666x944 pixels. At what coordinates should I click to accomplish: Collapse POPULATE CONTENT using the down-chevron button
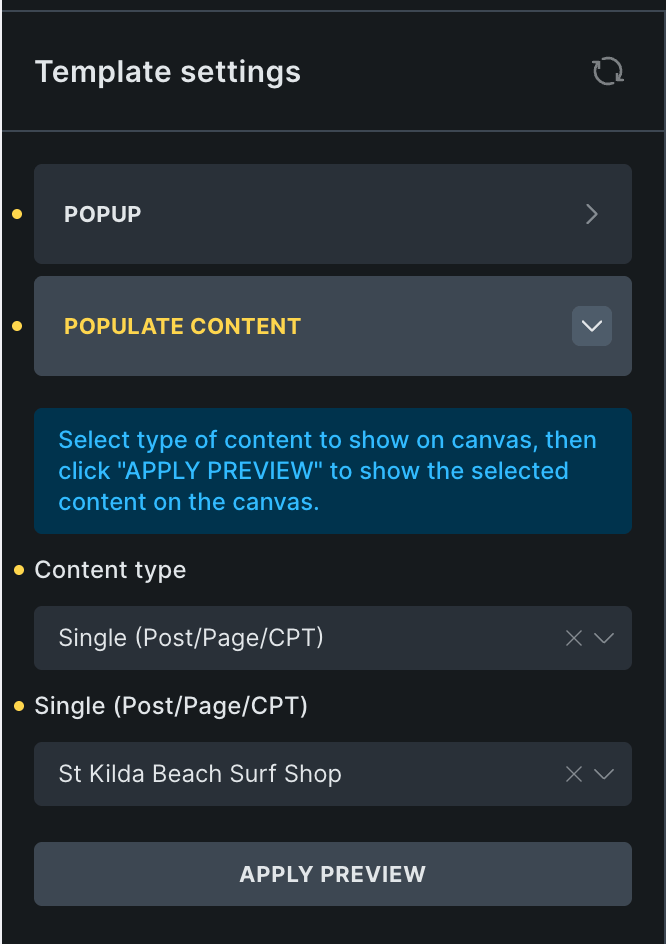(x=592, y=326)
